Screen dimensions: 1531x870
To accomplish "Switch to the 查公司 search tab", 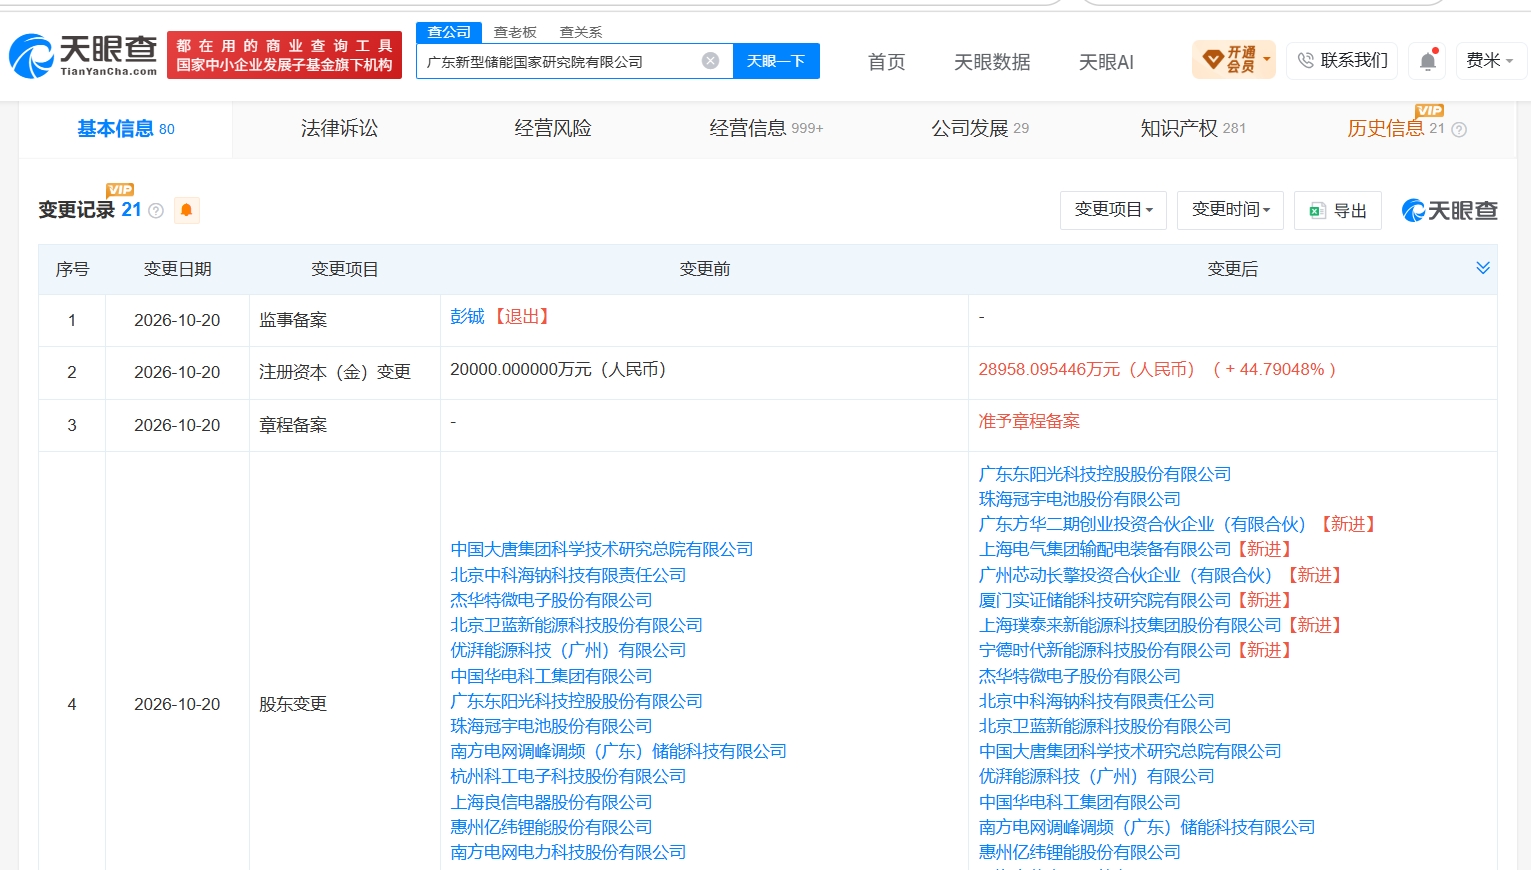I will [x=449, y=32].
